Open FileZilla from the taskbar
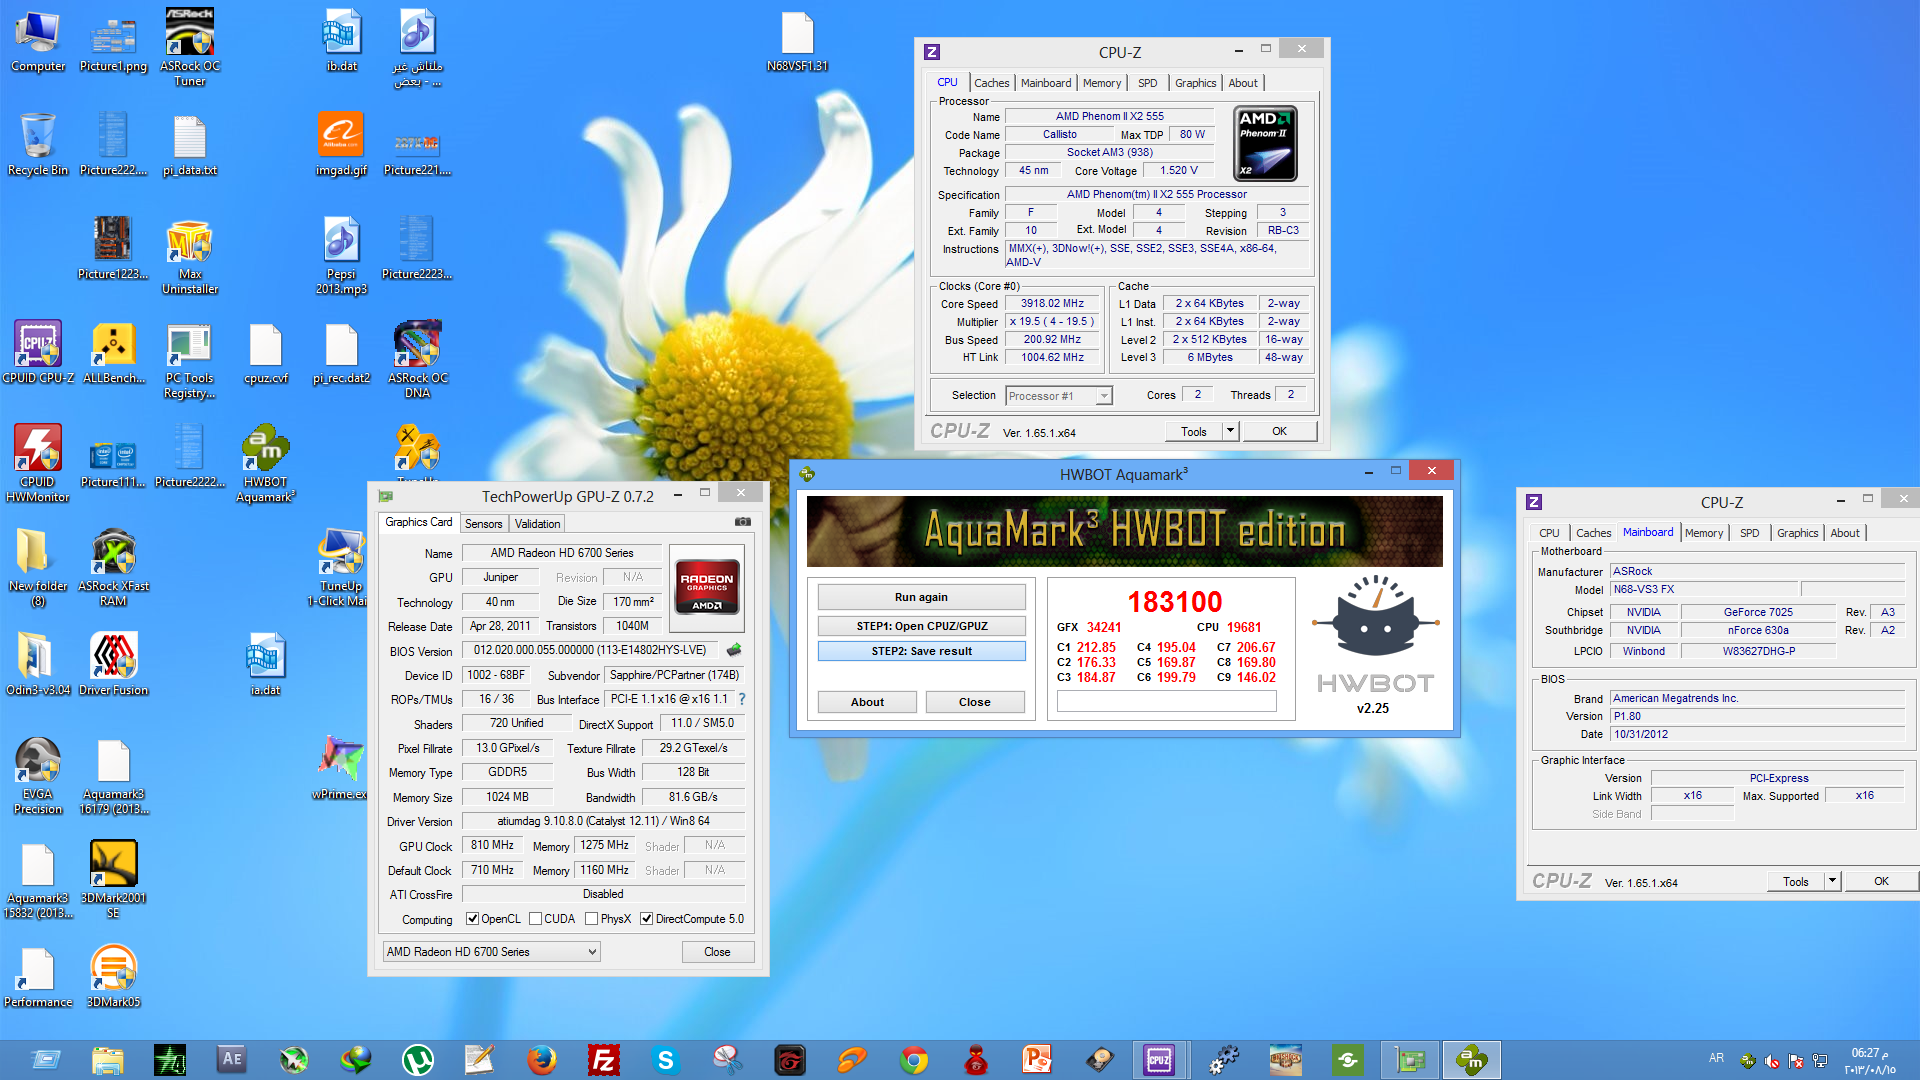 [x=603, y=1060]
